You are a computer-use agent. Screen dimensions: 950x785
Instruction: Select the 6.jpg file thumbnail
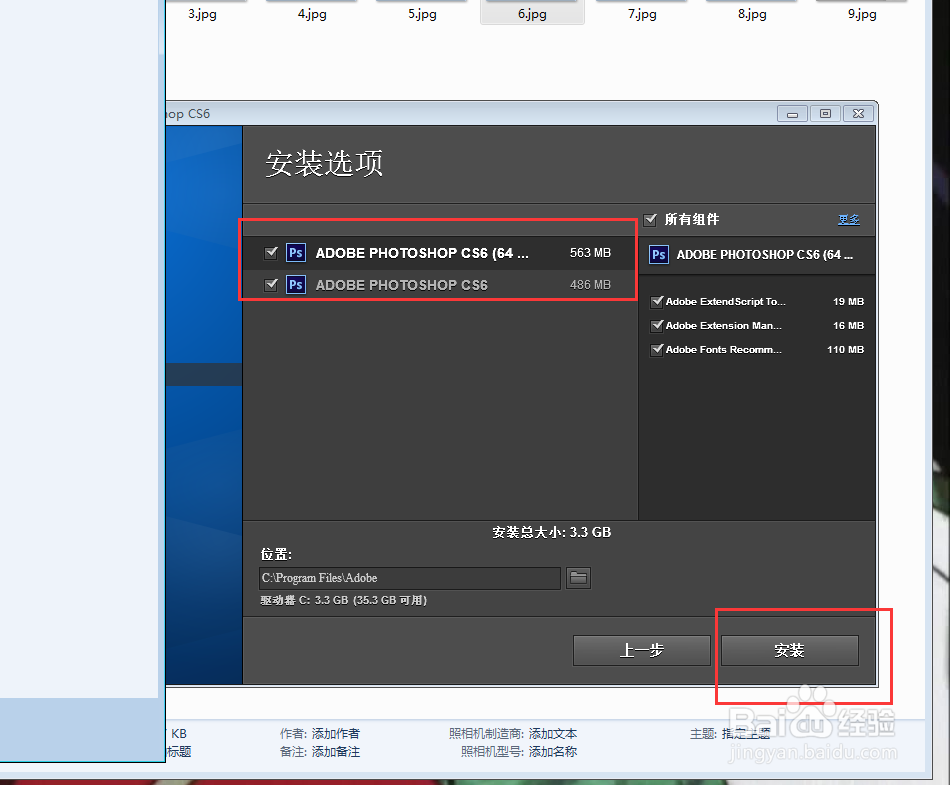pyautogui.click(x=531, y=14)
